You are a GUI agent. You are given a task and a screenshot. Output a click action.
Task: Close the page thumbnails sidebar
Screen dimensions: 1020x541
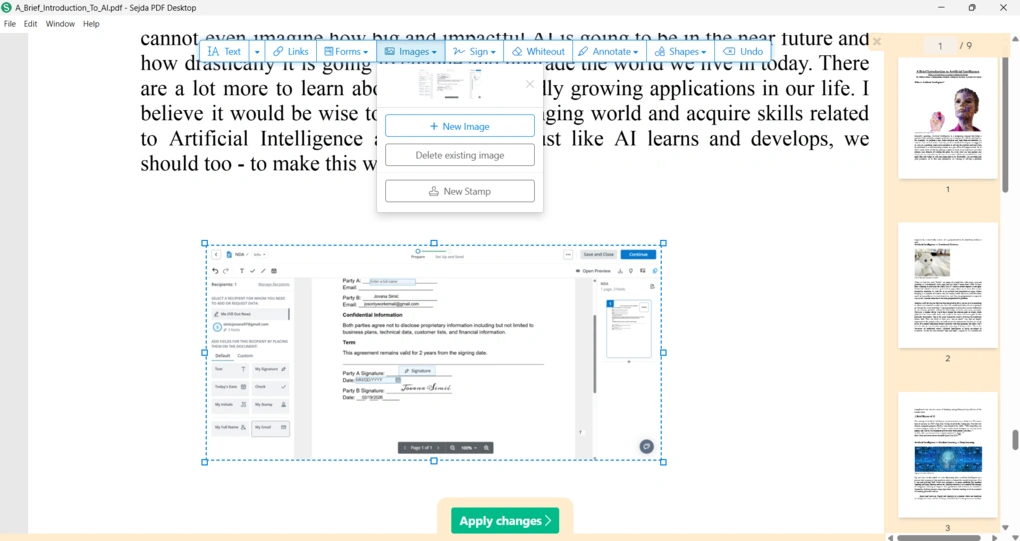coord(876,42)
